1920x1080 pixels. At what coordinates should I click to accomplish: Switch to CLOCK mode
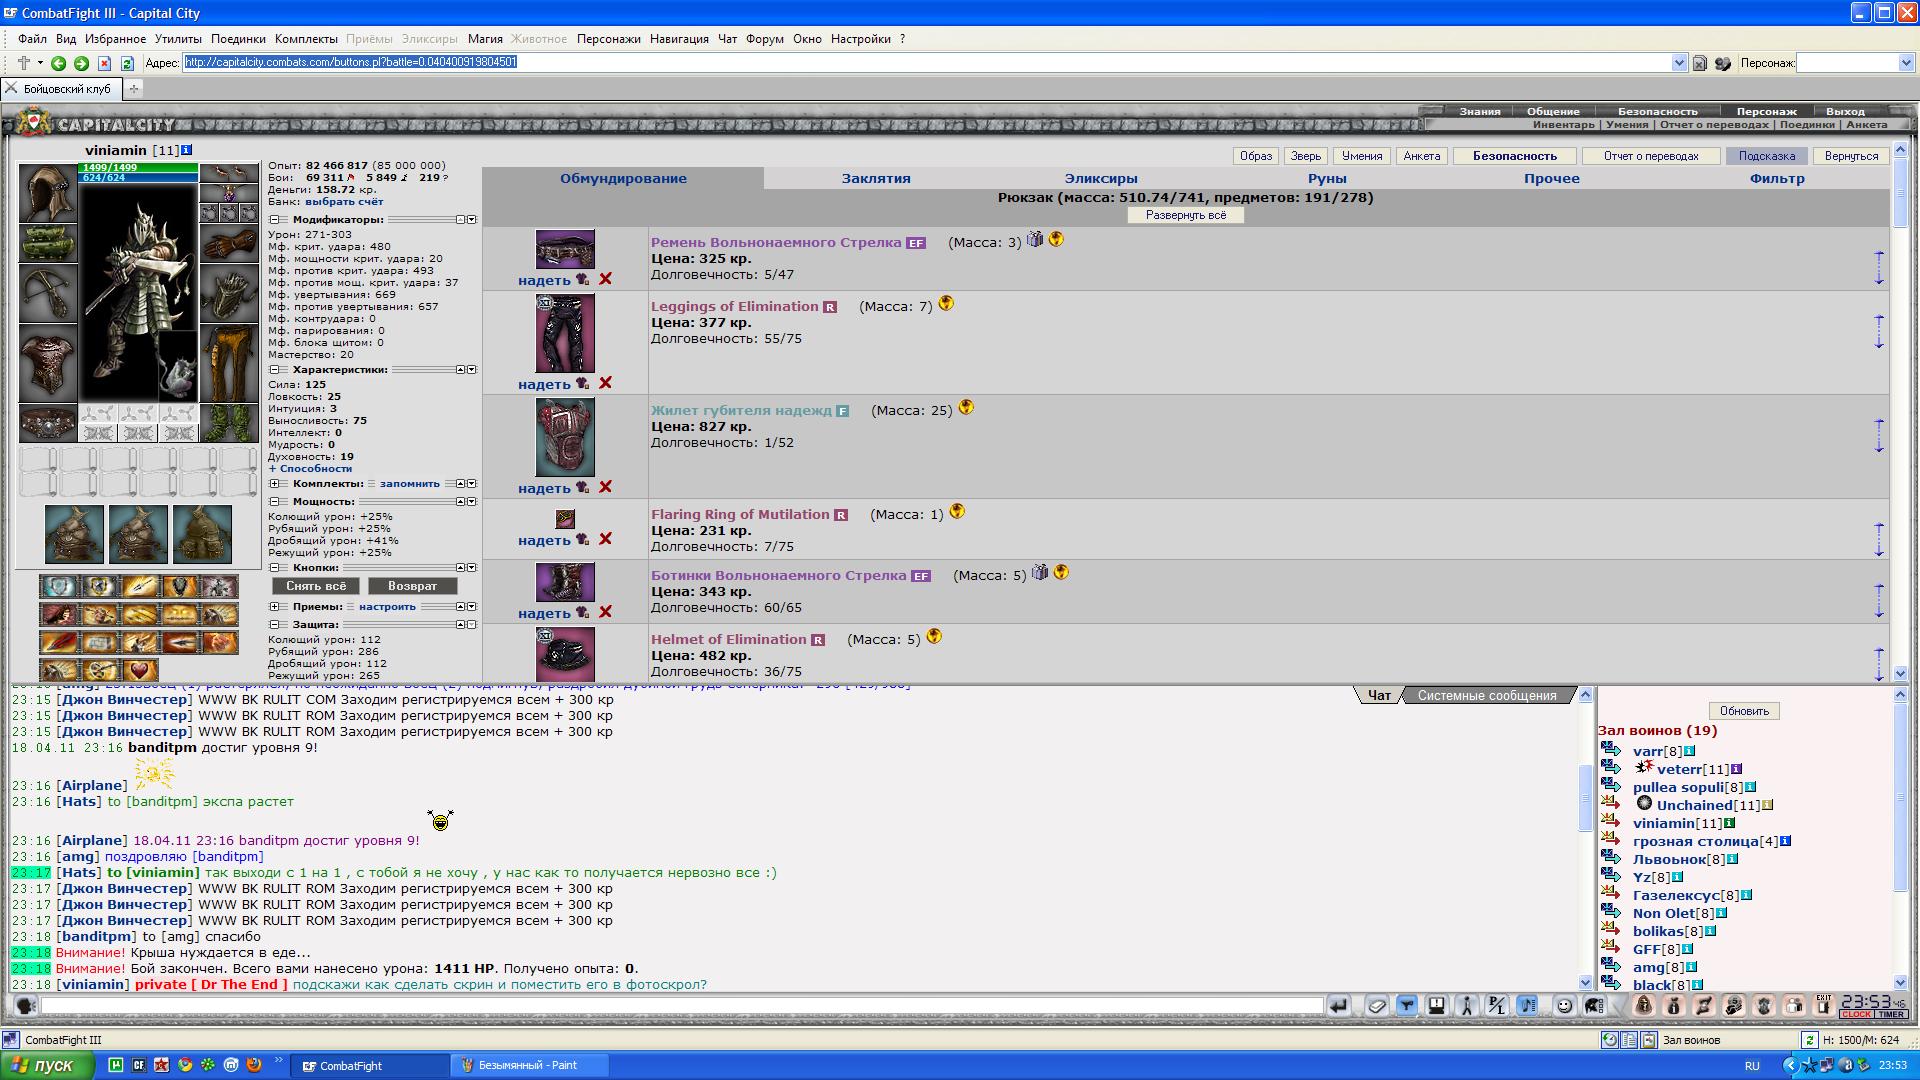tap(1856, 1015)
